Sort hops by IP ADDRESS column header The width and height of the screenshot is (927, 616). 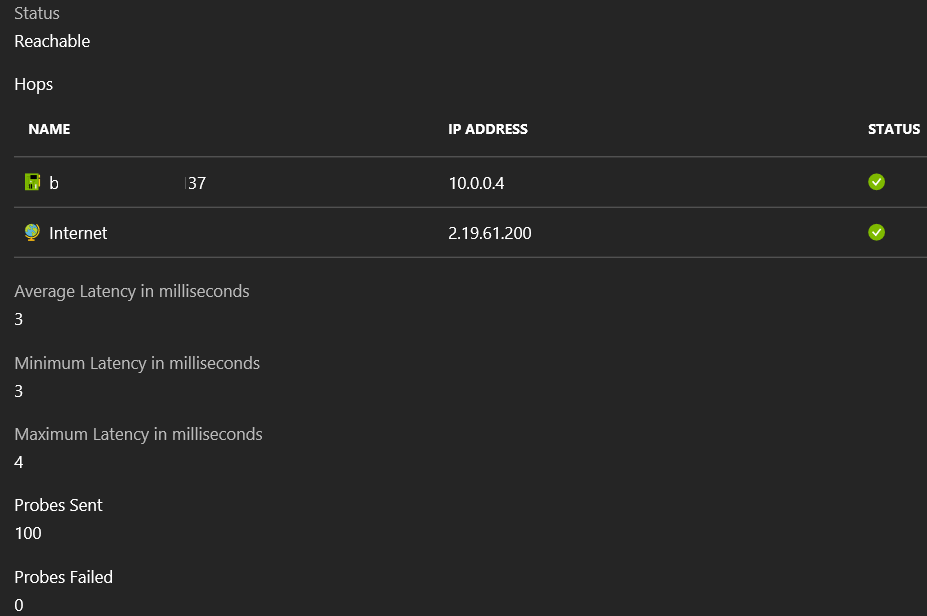[x=487, y=129]
